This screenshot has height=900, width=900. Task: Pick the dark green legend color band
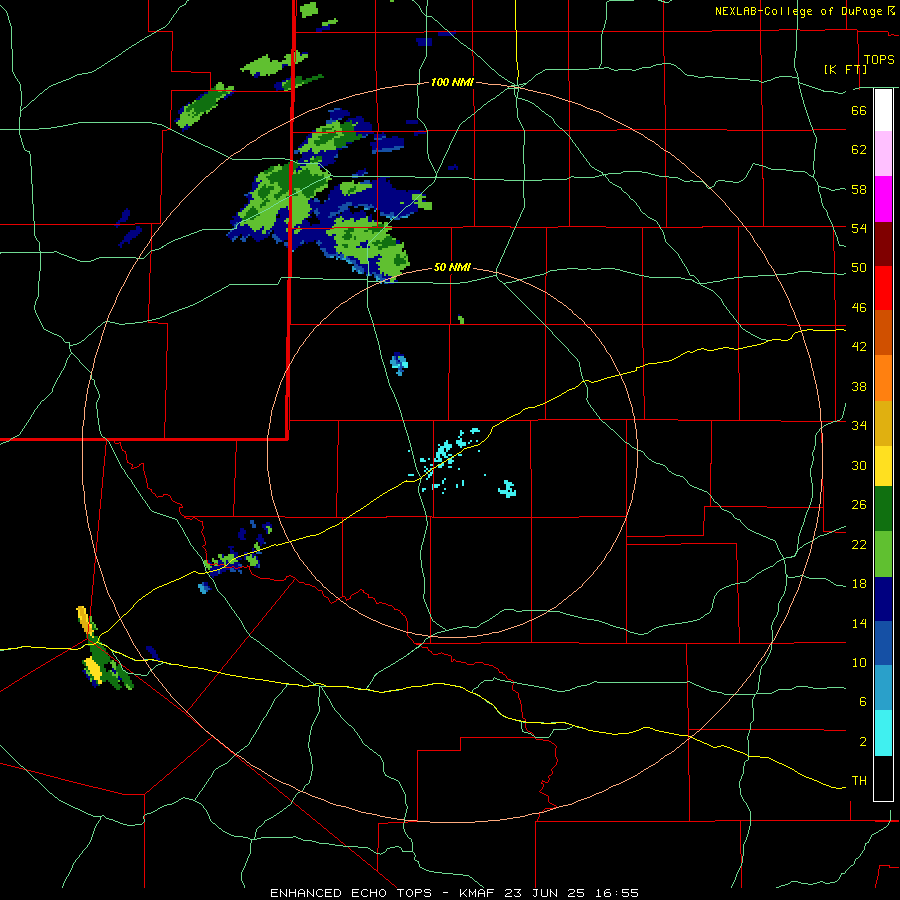point(883,509)
